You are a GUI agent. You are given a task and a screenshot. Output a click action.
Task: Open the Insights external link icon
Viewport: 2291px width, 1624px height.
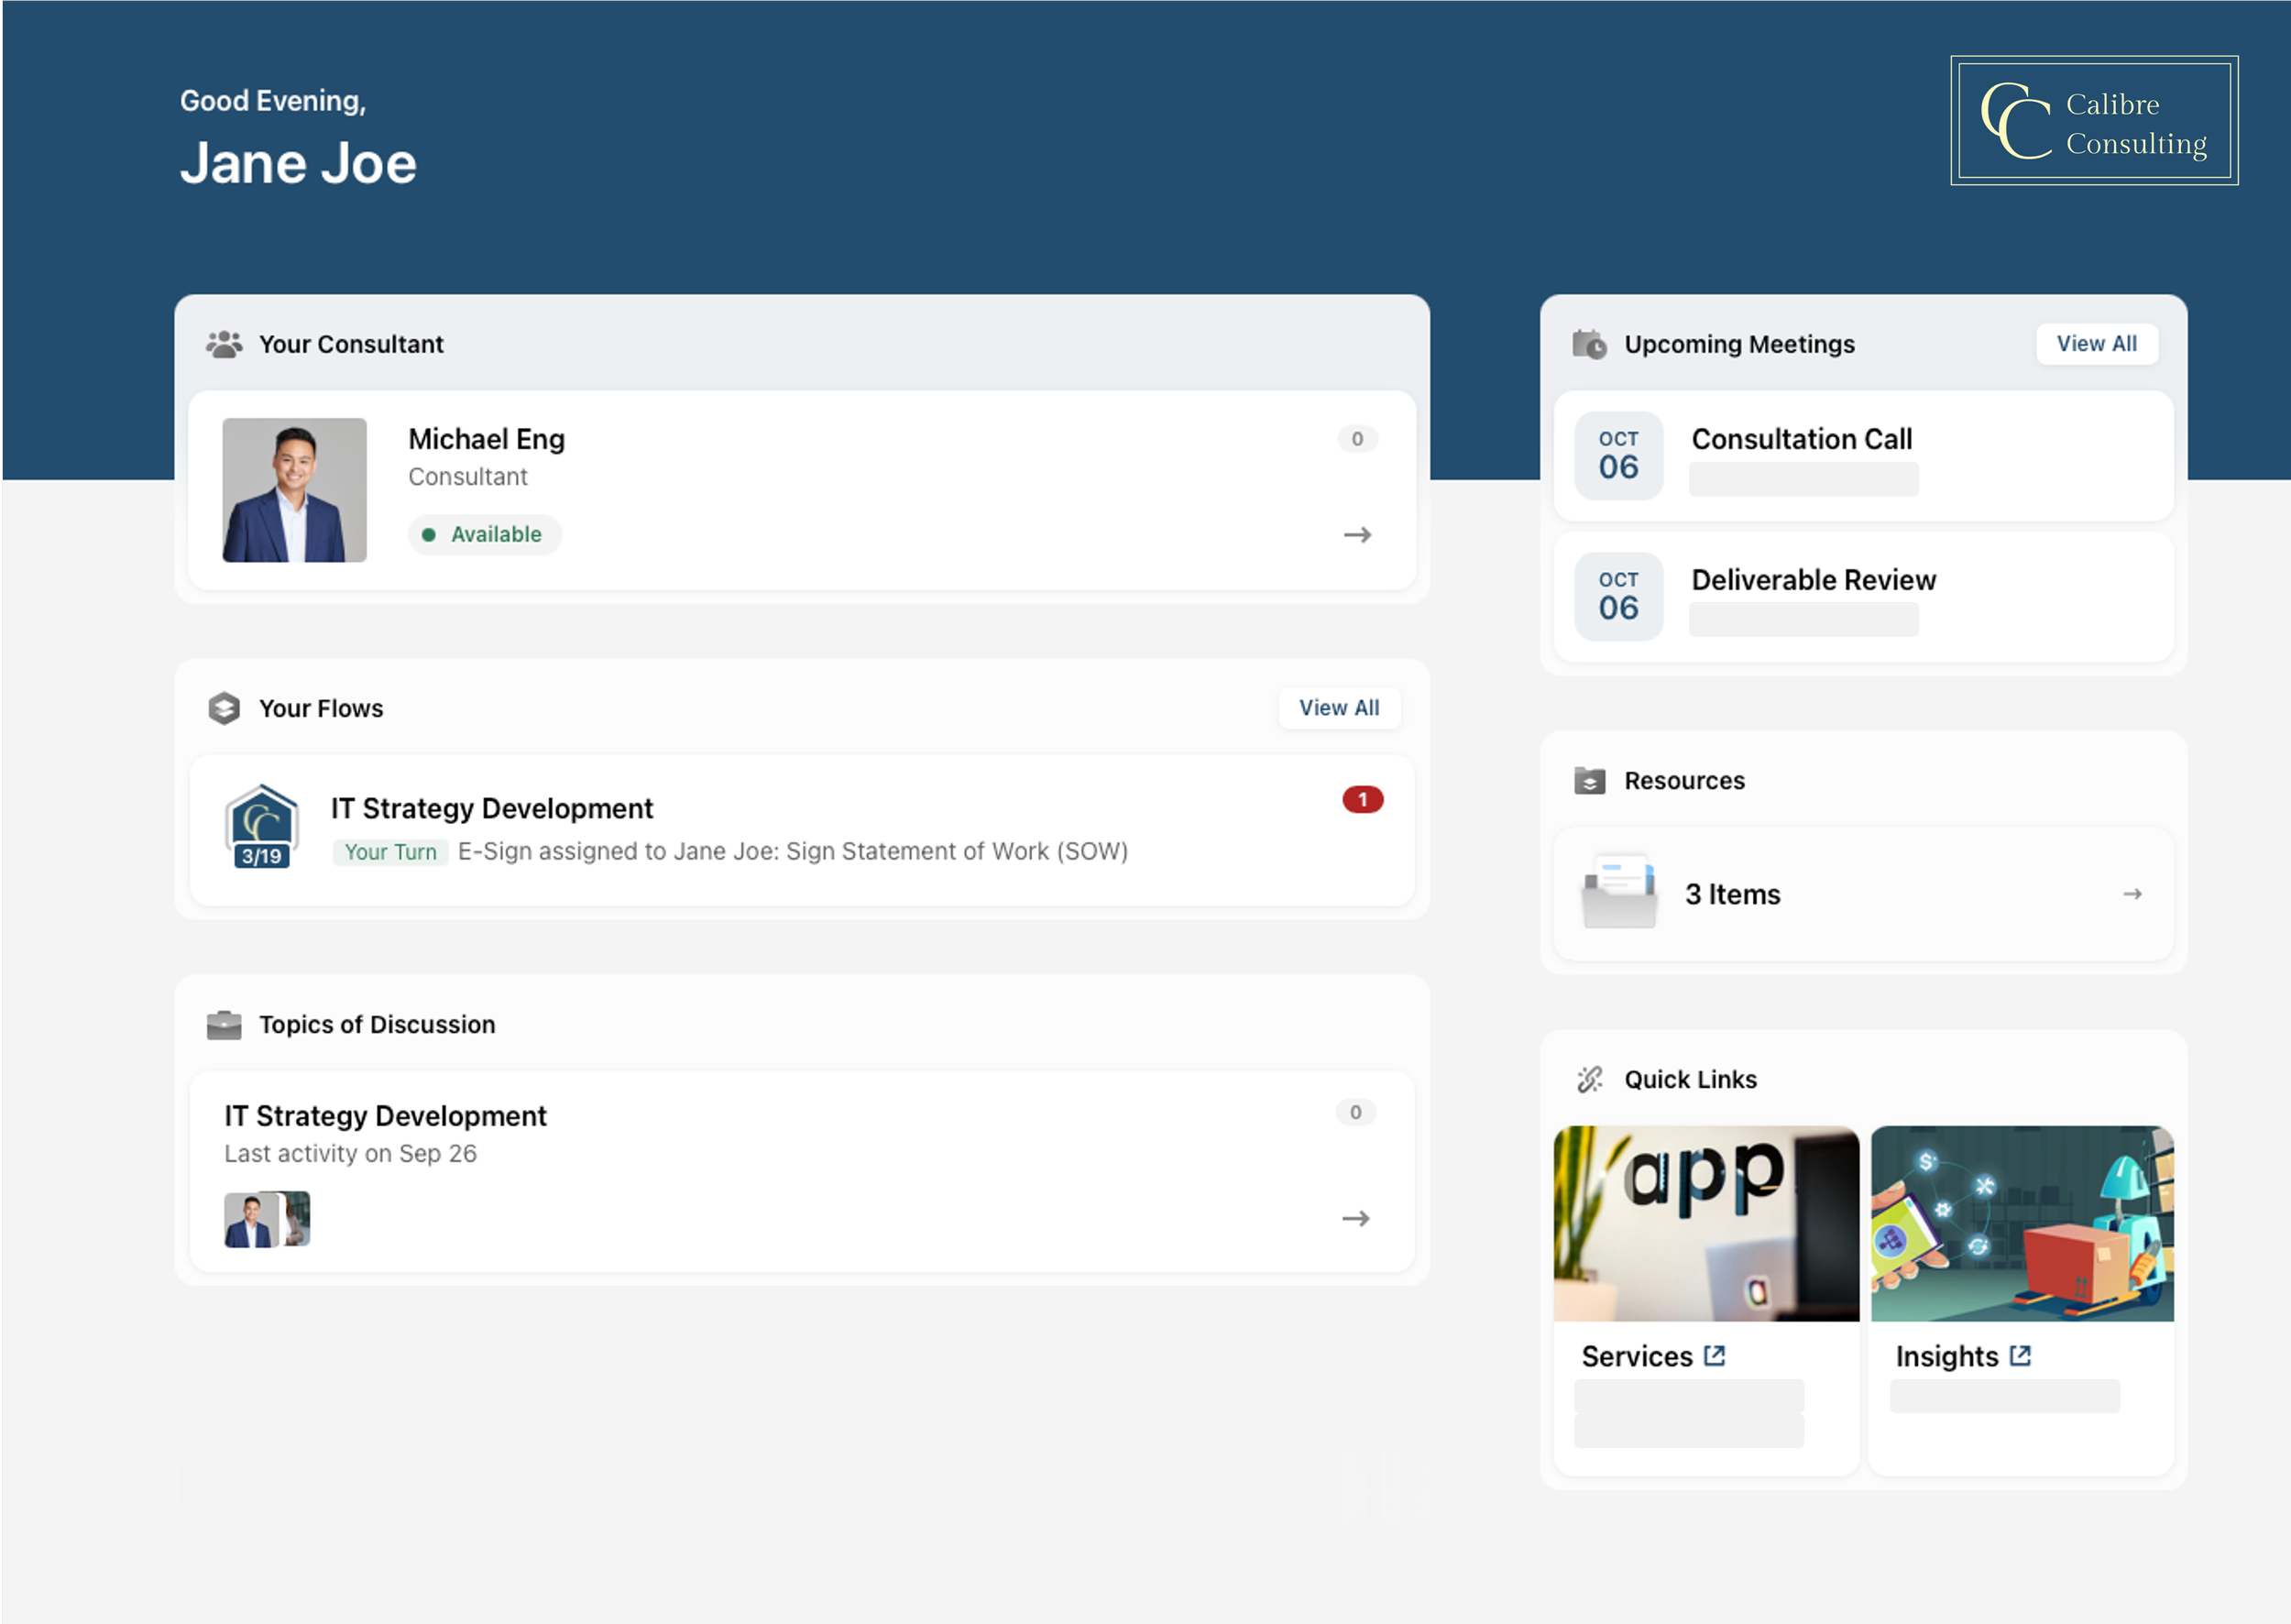click(x=2020, y=1356)
